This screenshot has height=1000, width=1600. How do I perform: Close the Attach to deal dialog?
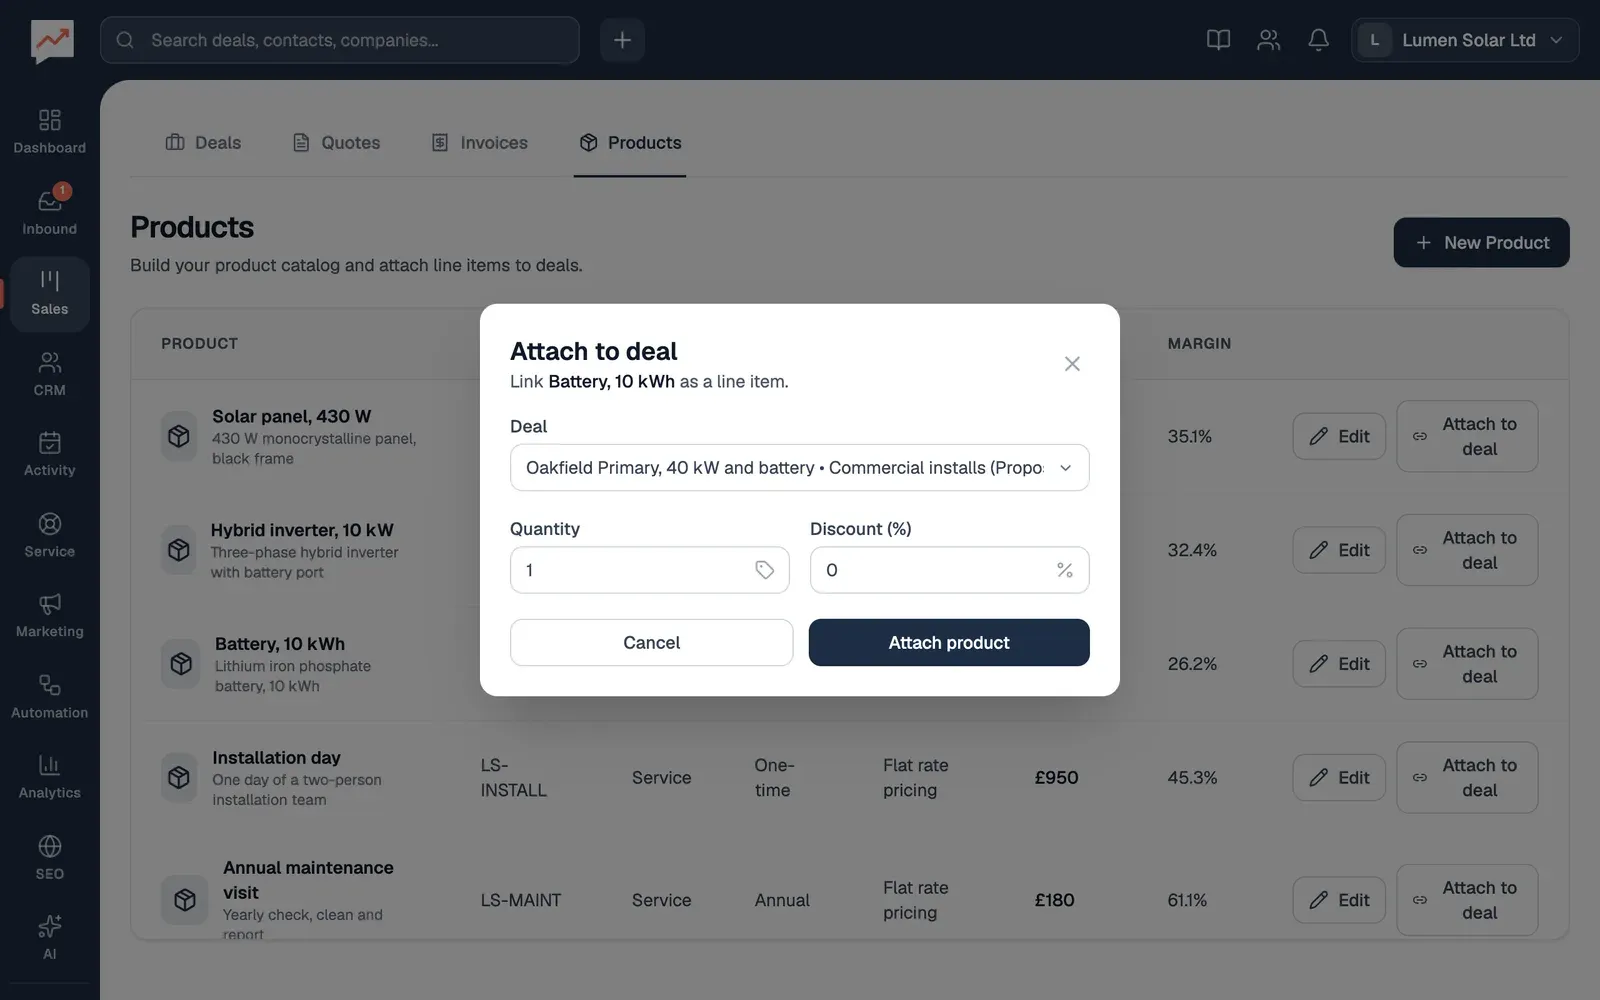(x=1072, y=364)
